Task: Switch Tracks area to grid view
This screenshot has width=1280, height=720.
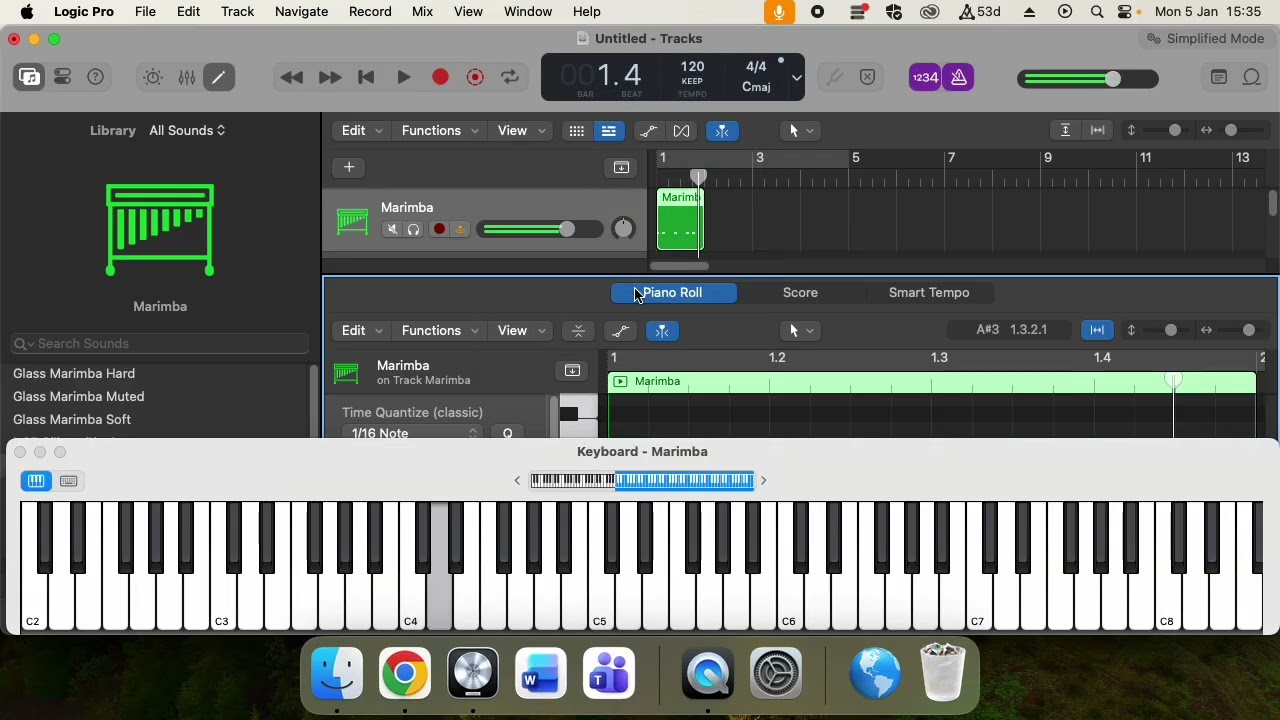Action: (576, 131)
